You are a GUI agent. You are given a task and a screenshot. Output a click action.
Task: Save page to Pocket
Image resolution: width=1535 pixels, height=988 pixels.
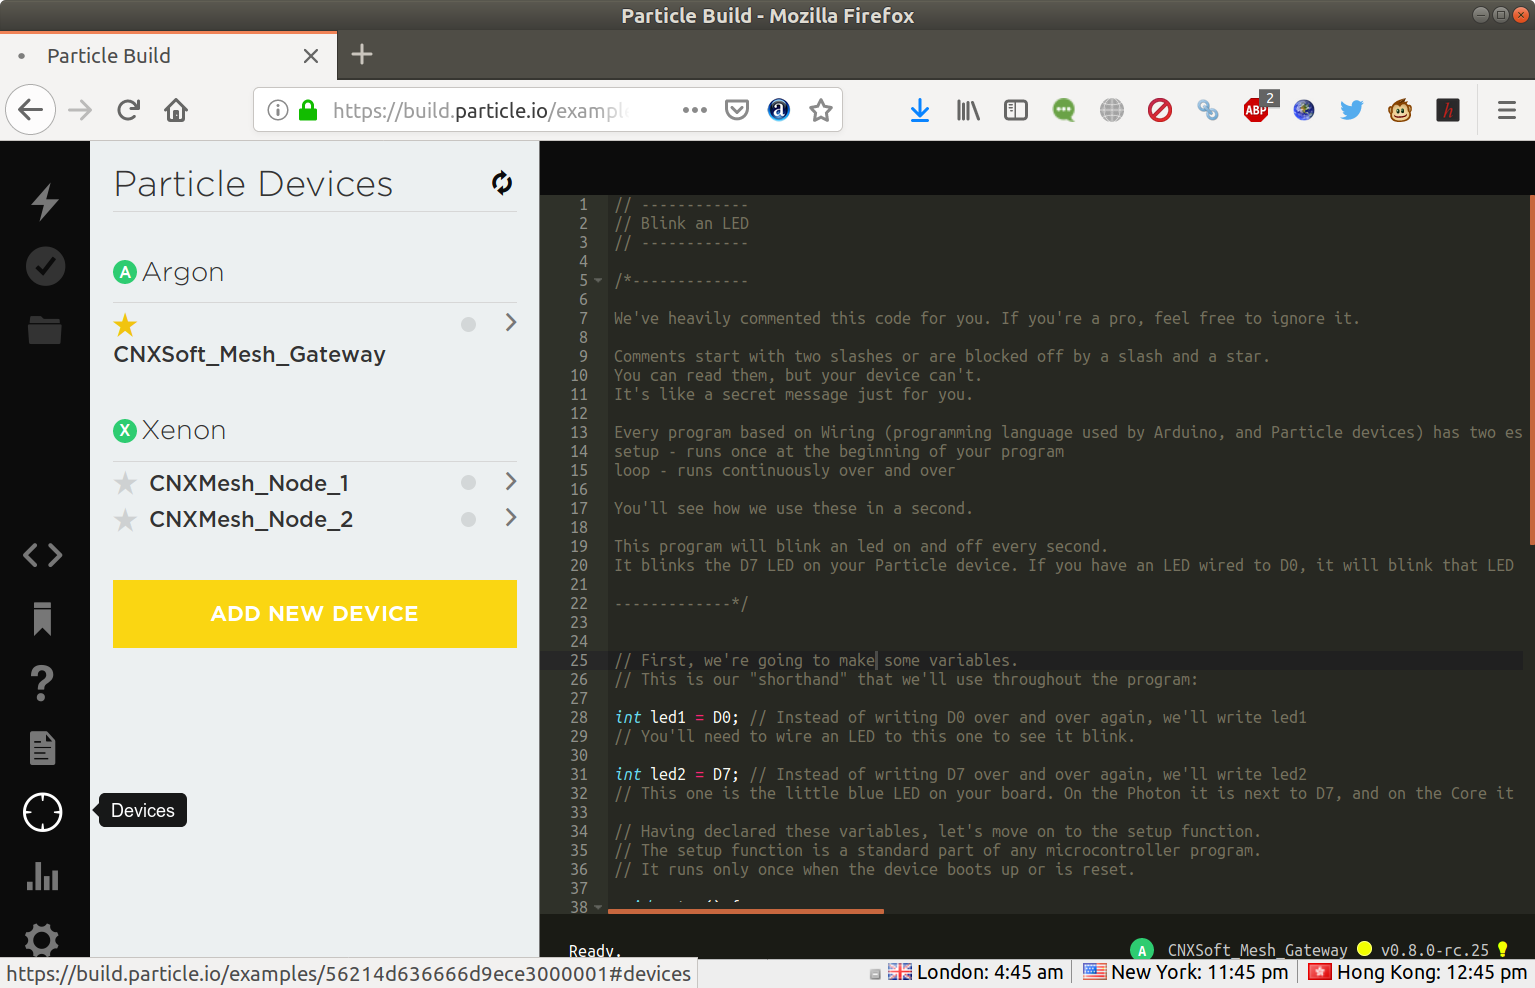pos(737,110)
